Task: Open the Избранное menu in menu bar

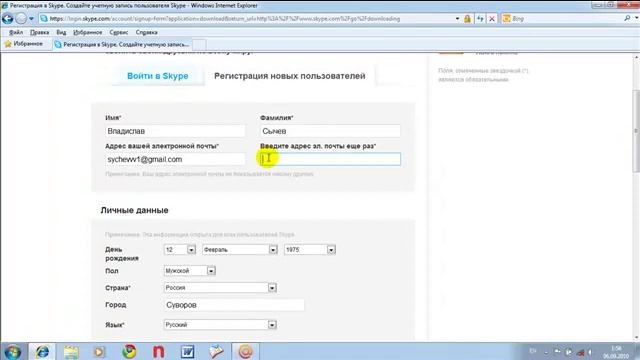Action: (x=87, y=32)
